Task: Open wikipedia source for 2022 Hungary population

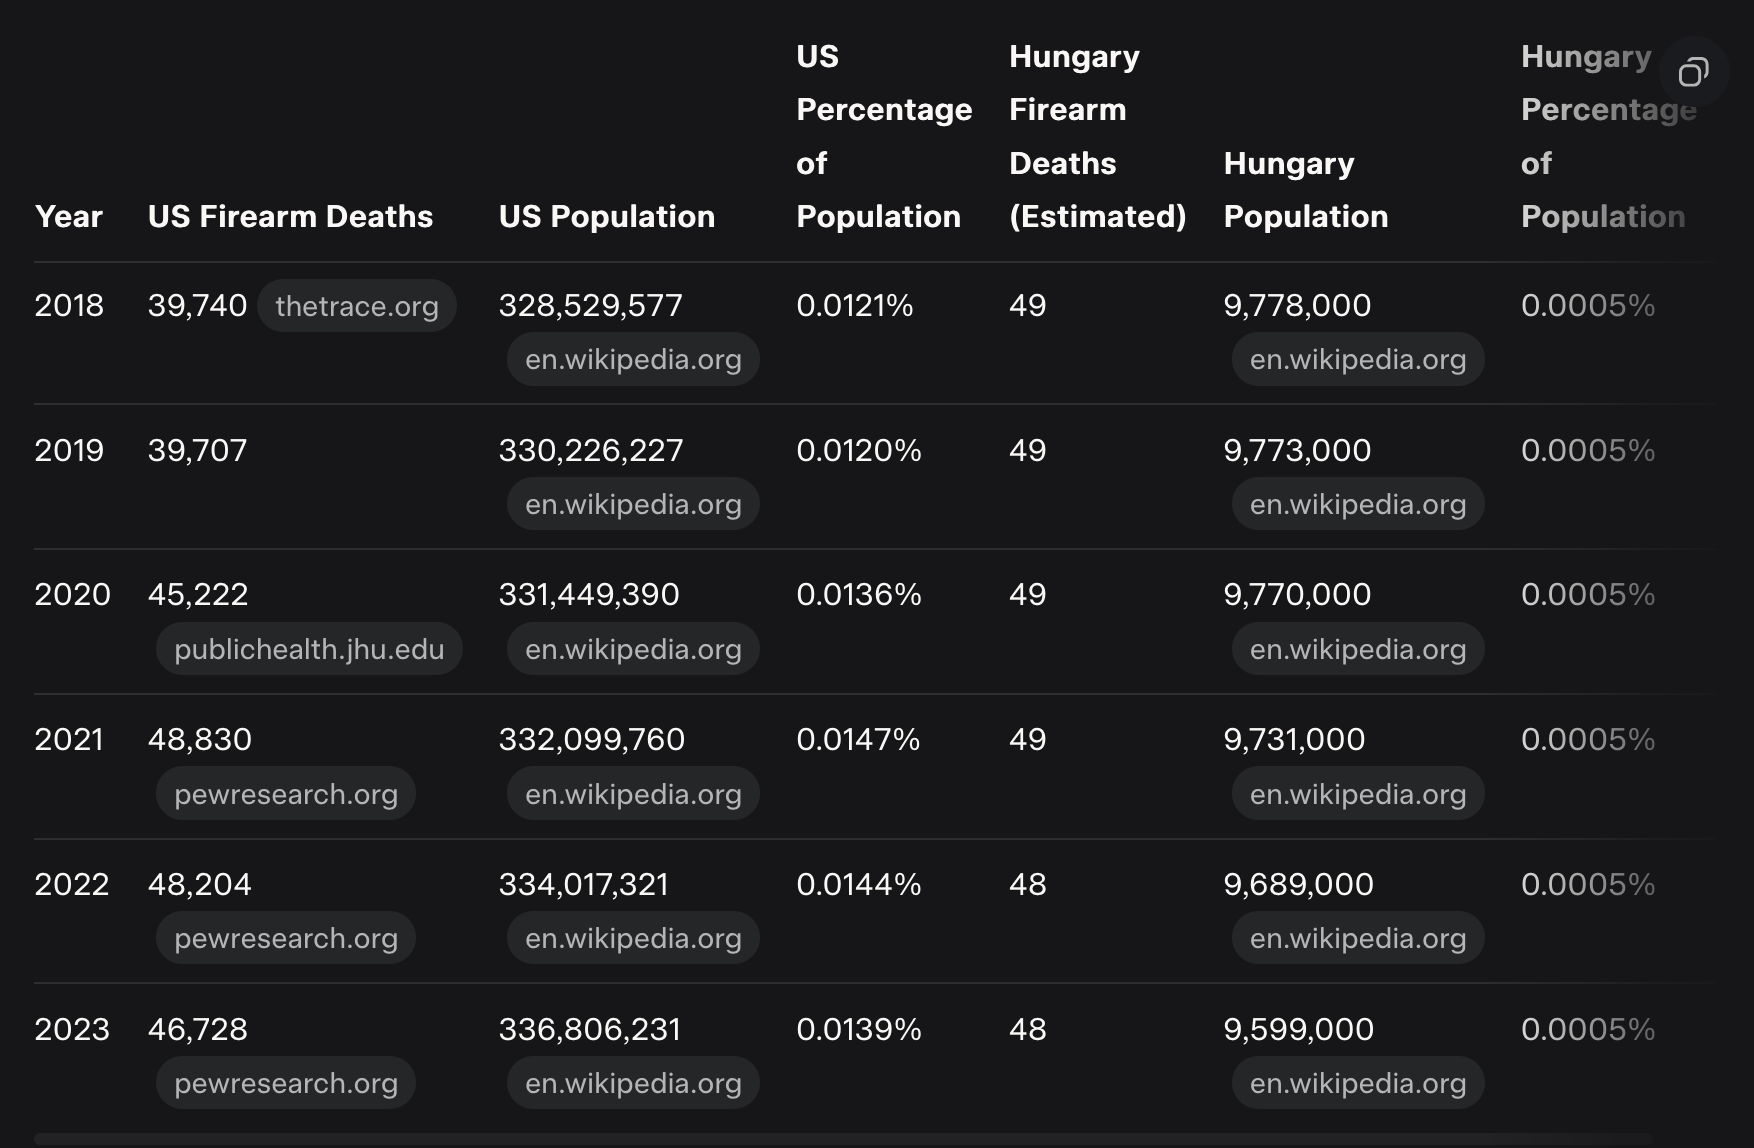Action: 1357,939
